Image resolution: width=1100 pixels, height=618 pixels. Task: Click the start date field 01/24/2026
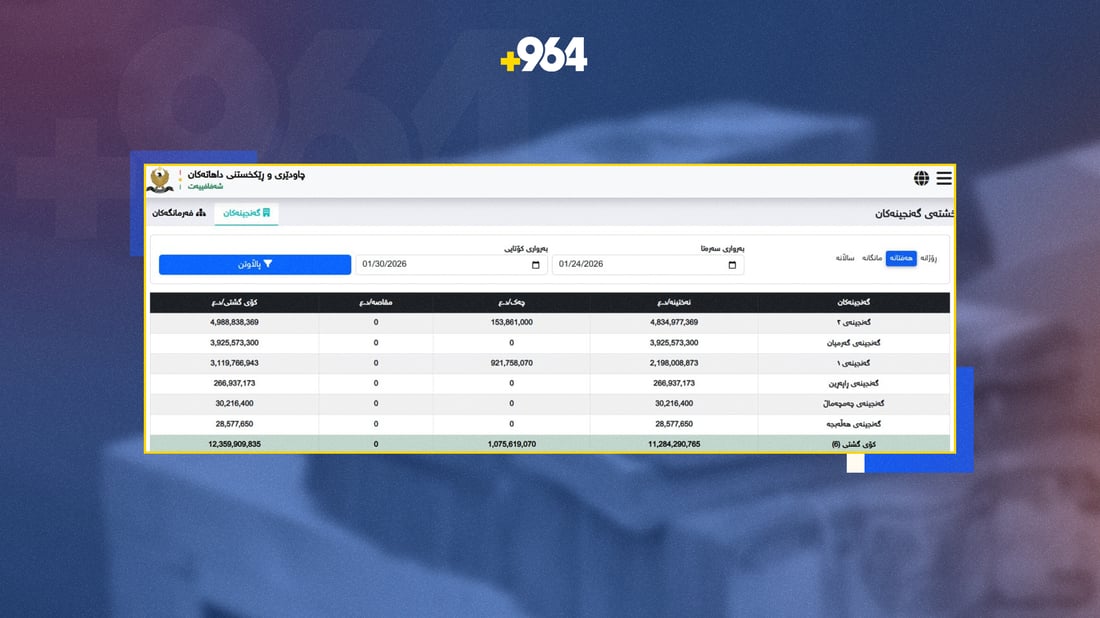coord(640,265)
